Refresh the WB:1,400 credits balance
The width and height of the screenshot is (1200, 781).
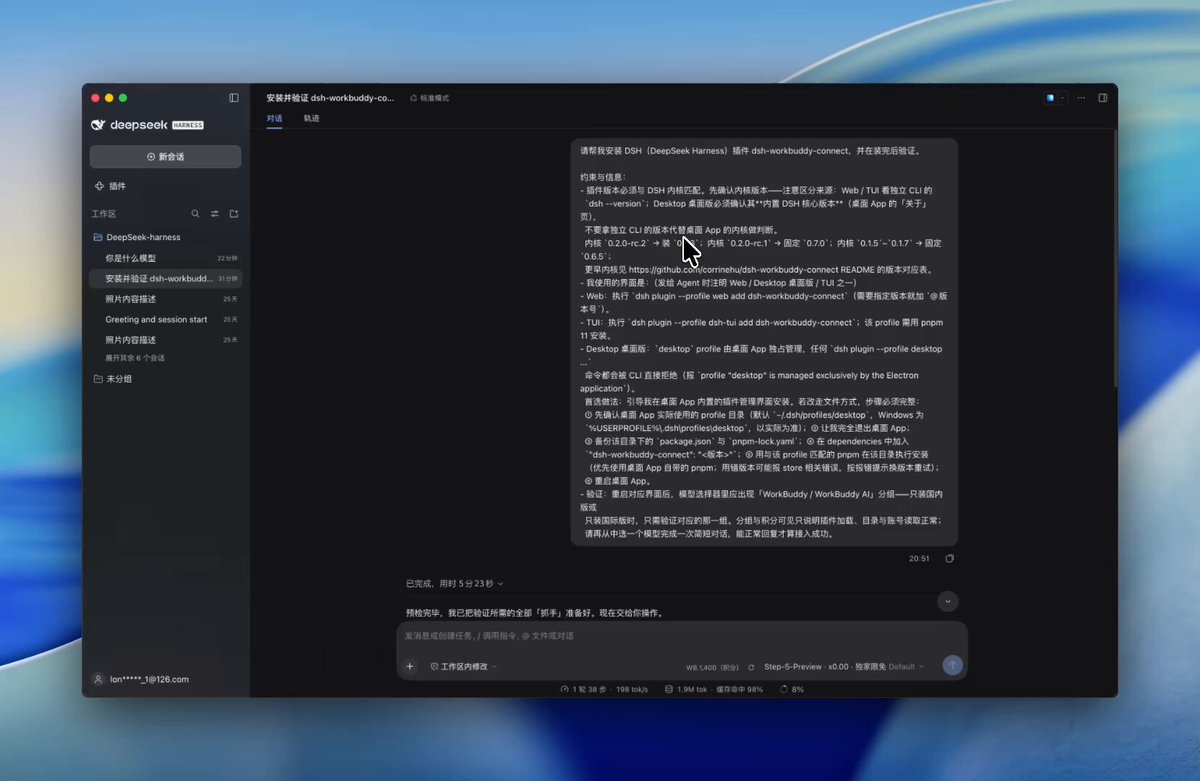[x=751, y=667]
